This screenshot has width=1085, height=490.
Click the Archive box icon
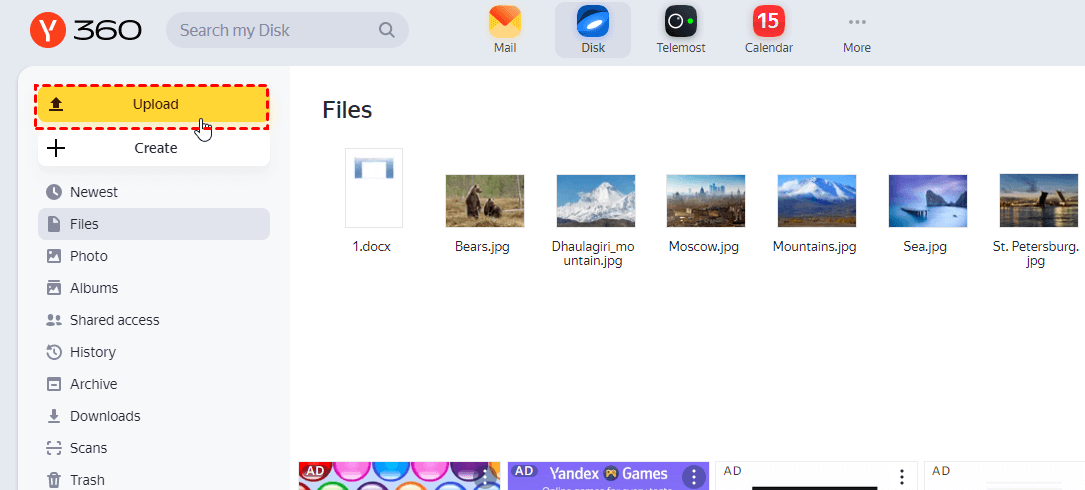click(x=54, y=384)
